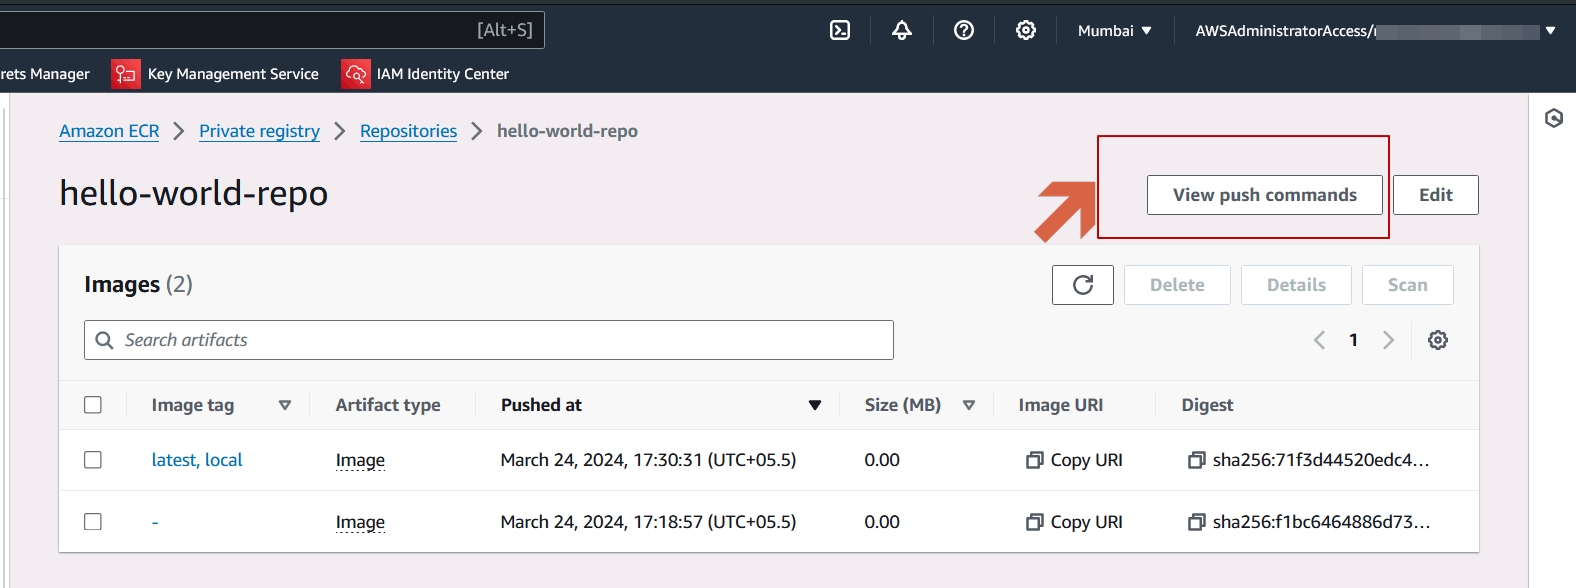
Task: Click the Scan button
Action: (x=1408, y=285)
